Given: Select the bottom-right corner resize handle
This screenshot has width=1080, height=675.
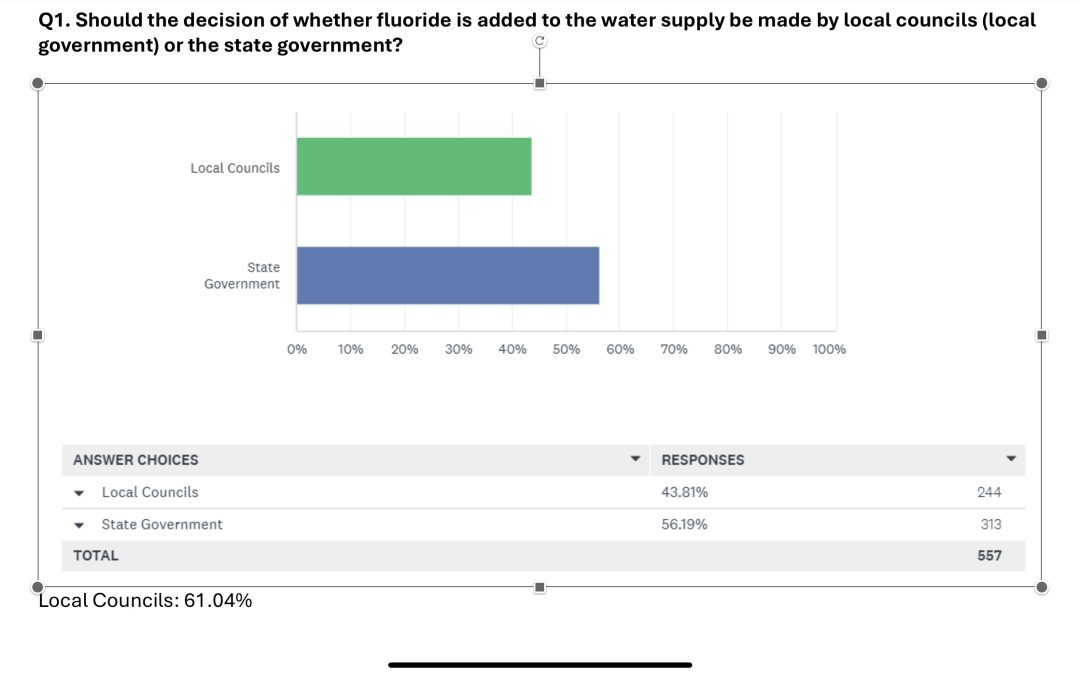Looking at the screenshot, I should pyautogui.click(x=1042, y=587).
